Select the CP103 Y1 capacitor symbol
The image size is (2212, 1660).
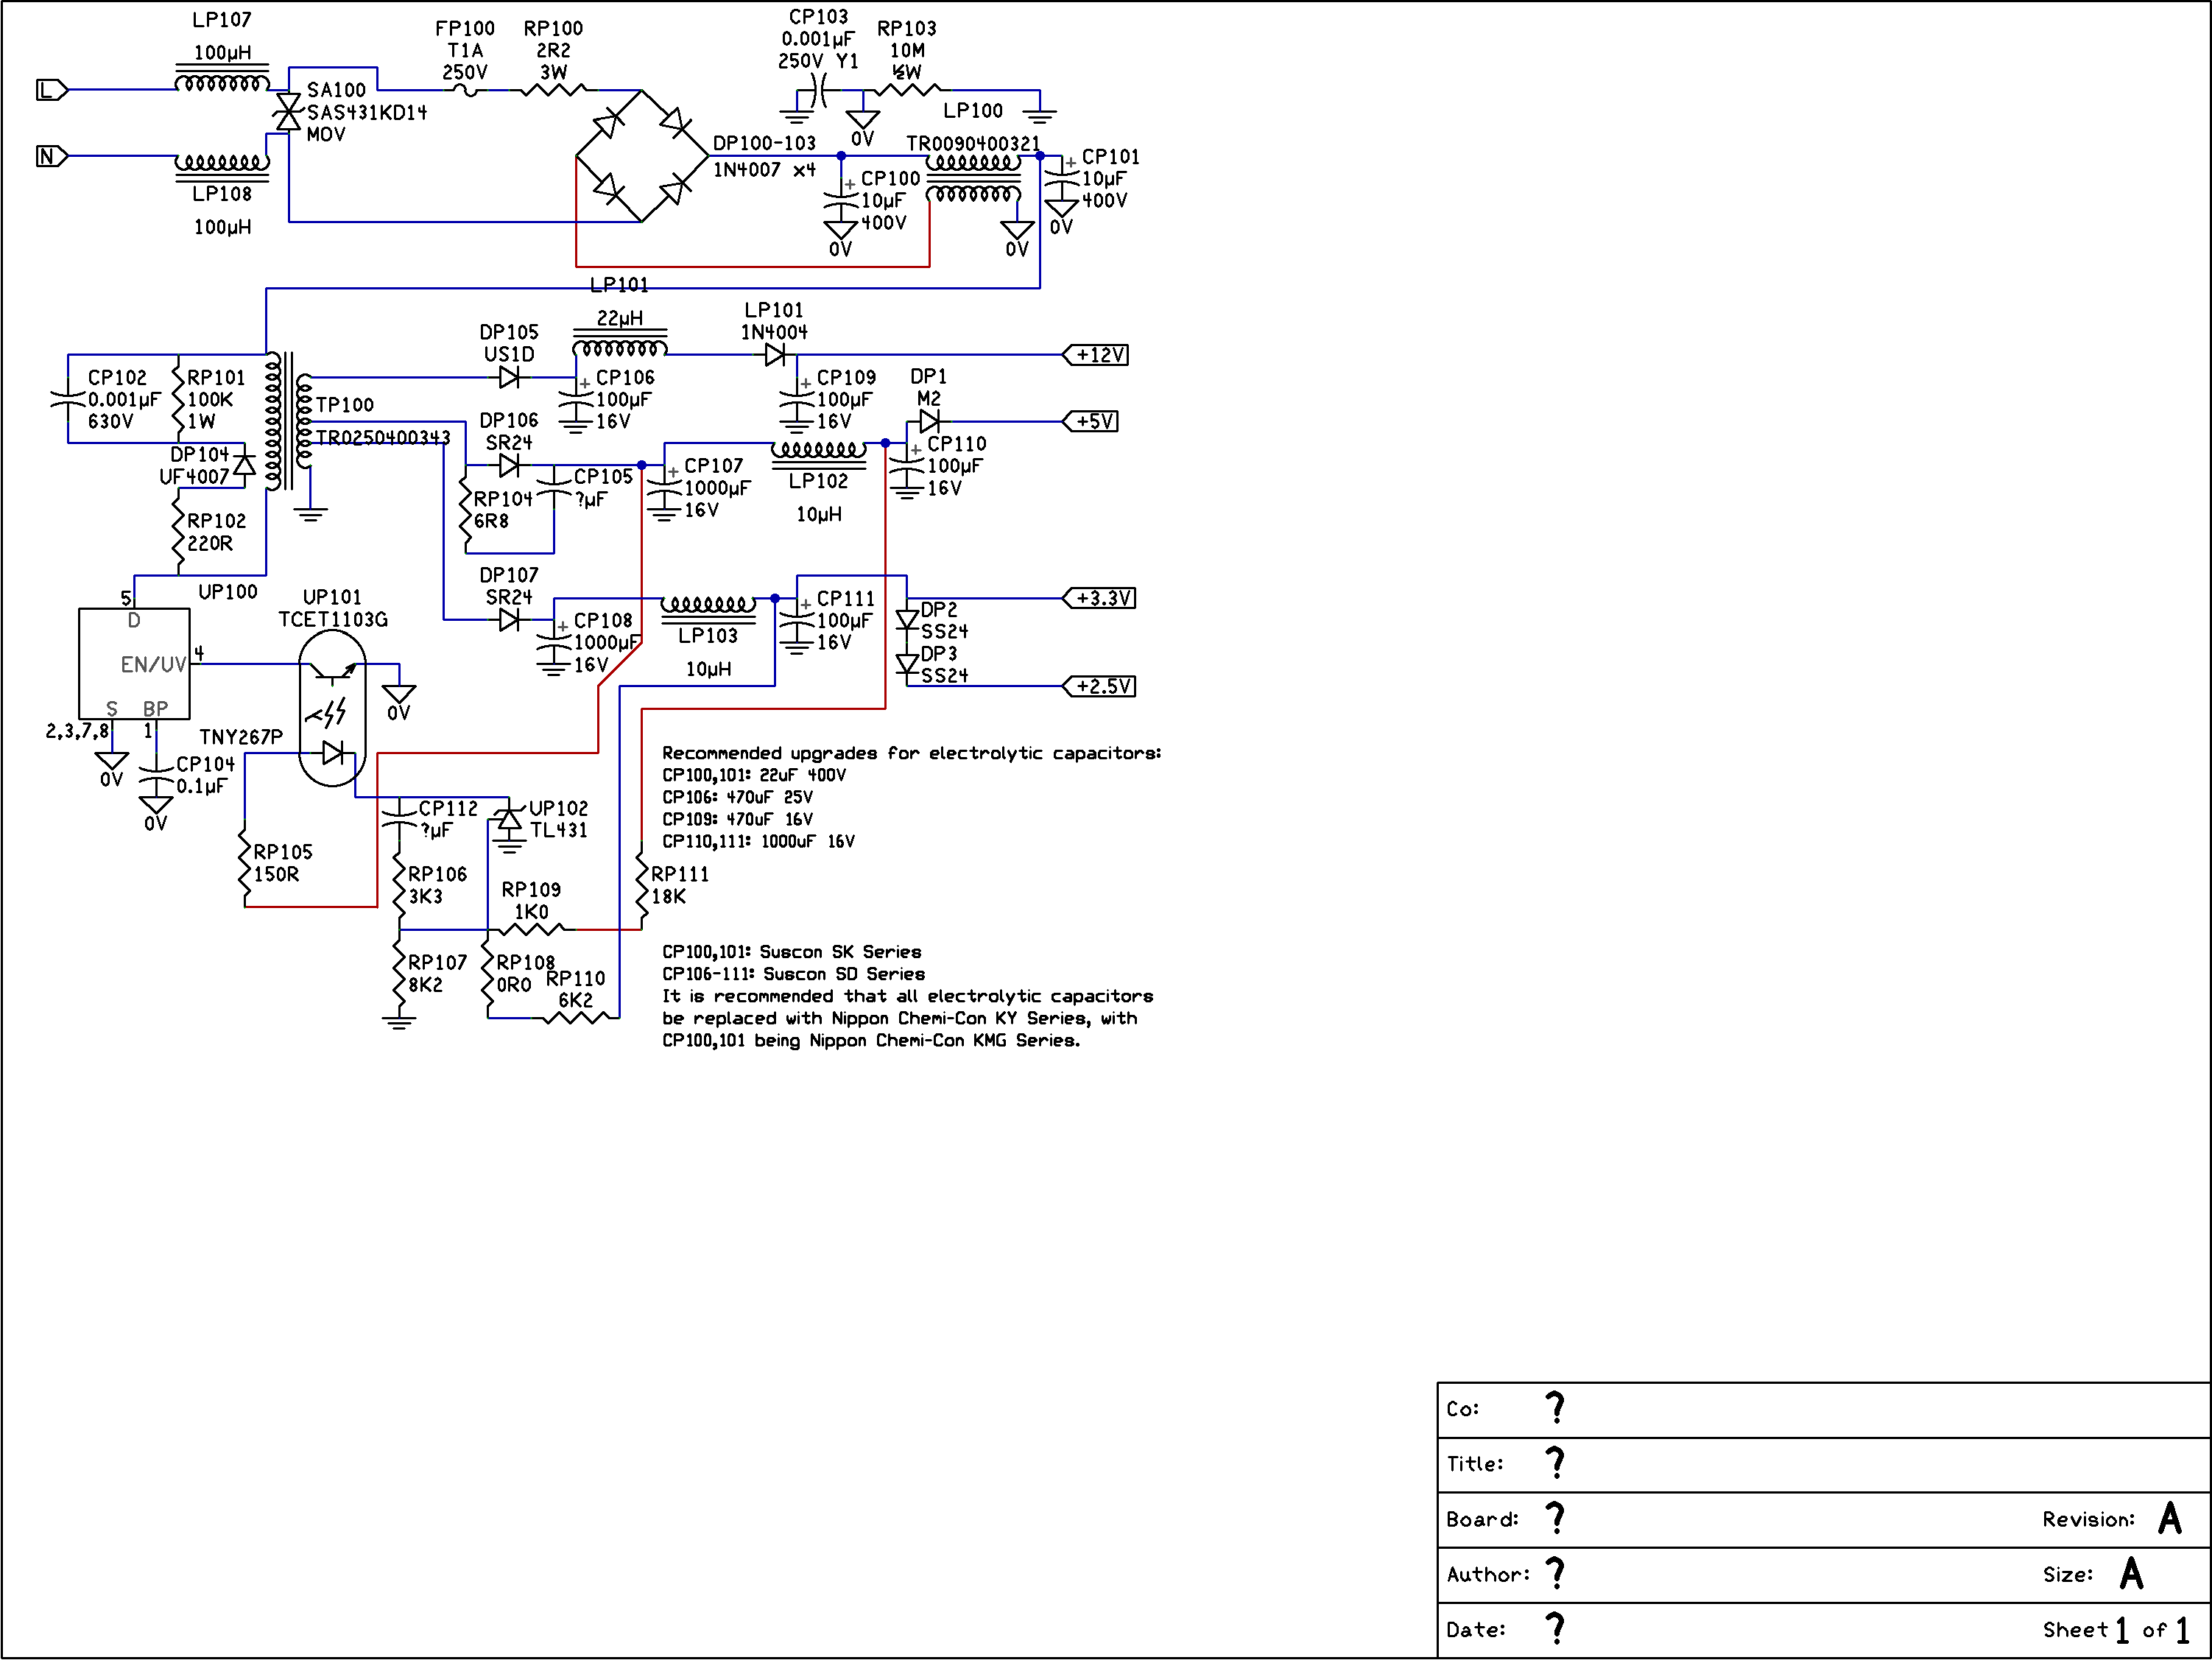click(820, 90)
